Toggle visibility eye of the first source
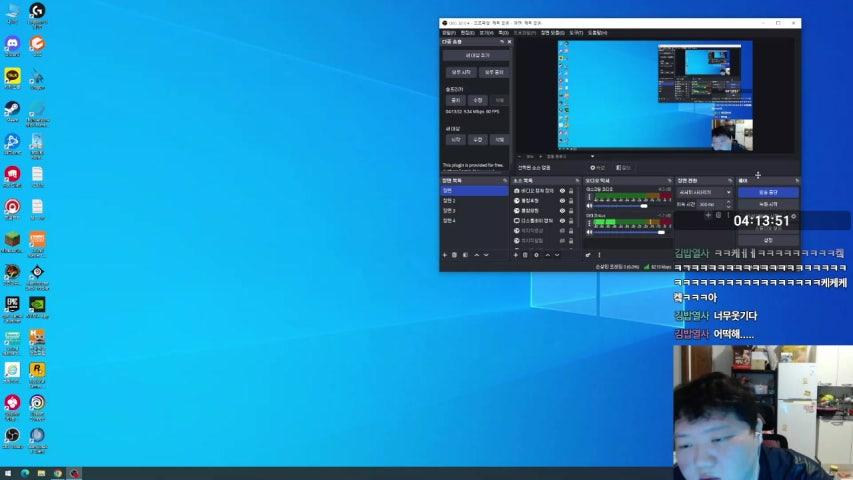The height and width of the screenshot is (480, 853). tap(562, 190)
